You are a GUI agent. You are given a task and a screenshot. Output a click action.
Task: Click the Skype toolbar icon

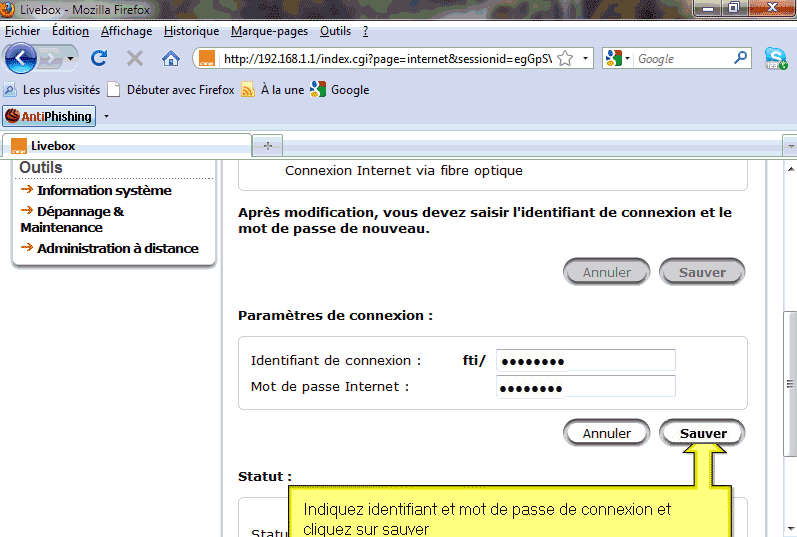[776, 58]
